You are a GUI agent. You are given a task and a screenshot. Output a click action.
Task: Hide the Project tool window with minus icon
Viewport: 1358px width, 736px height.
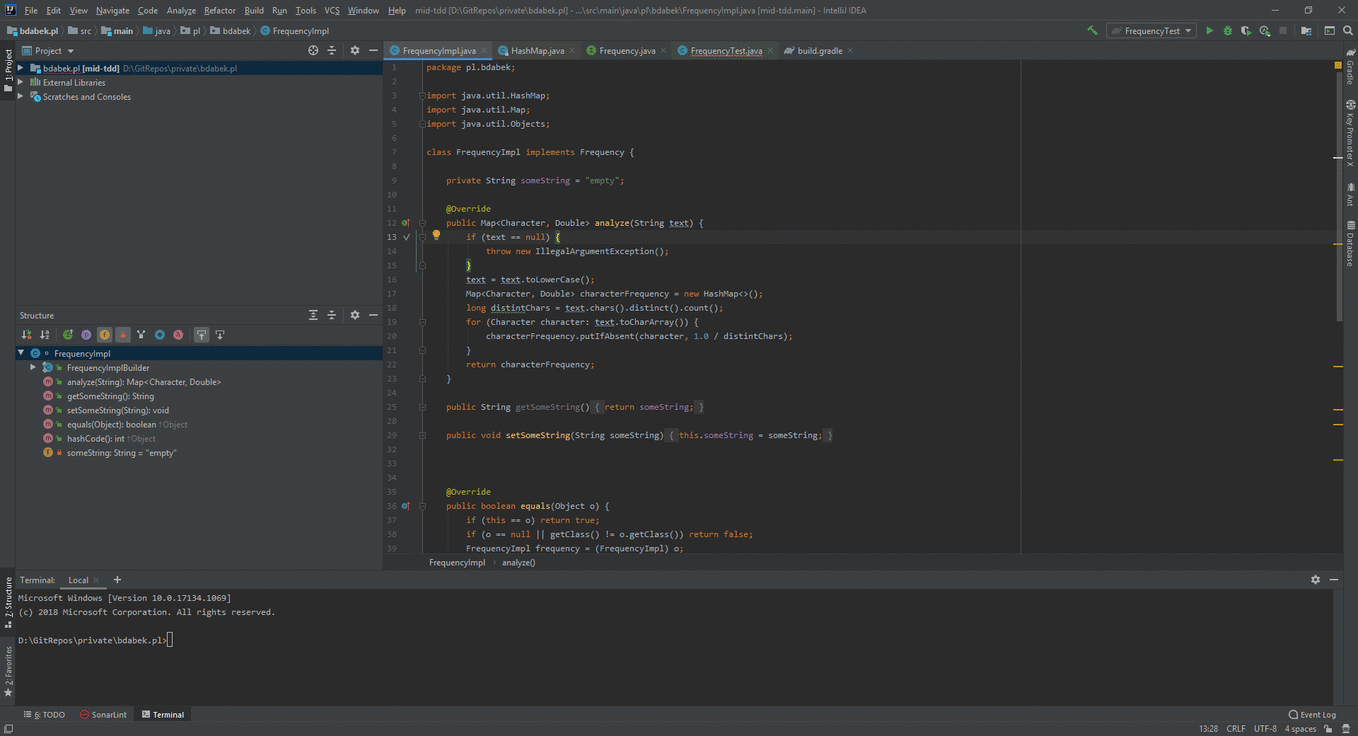(373, 50)
